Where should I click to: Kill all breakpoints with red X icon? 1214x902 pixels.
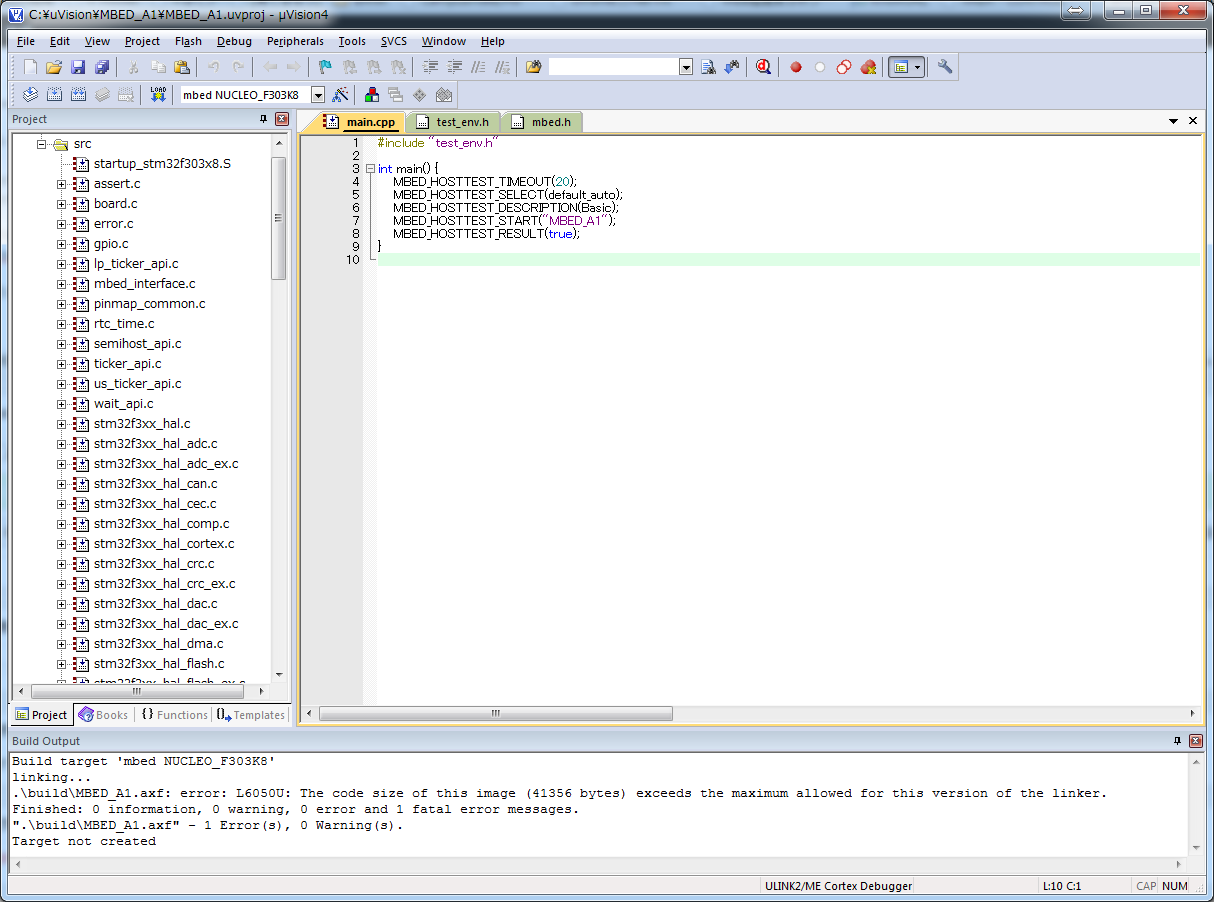(868, 67)
